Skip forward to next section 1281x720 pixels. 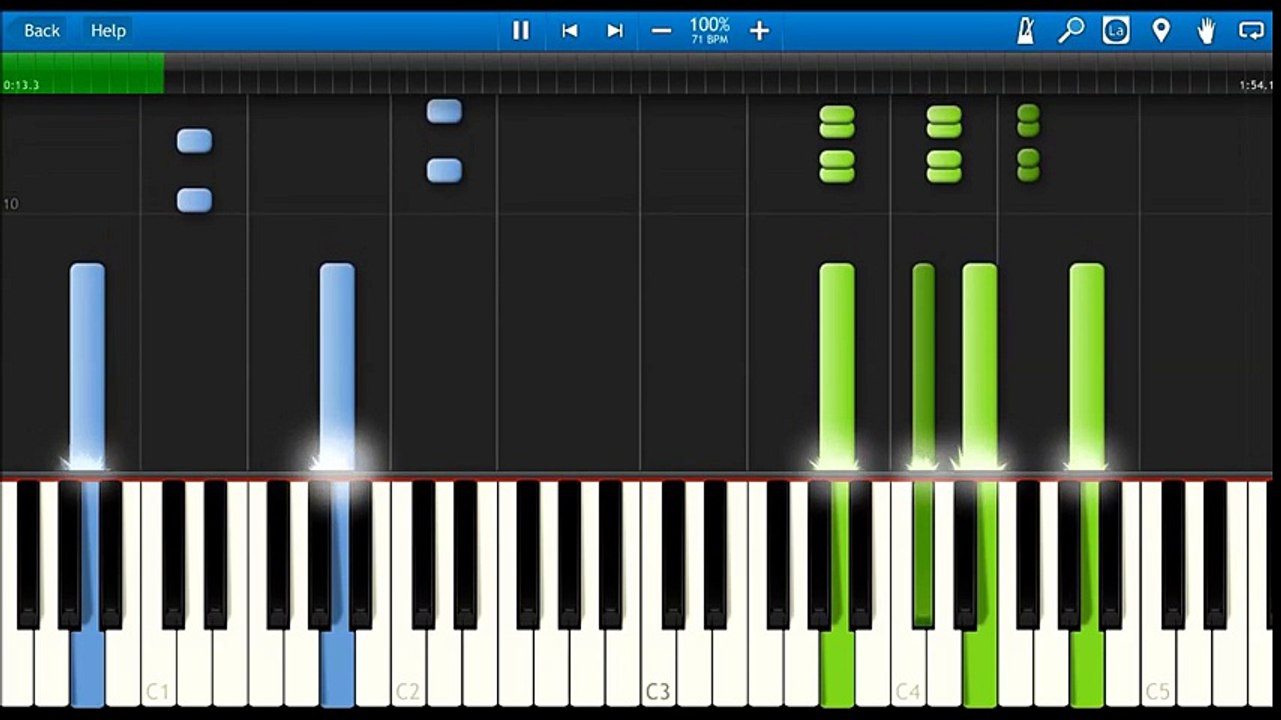615,31
